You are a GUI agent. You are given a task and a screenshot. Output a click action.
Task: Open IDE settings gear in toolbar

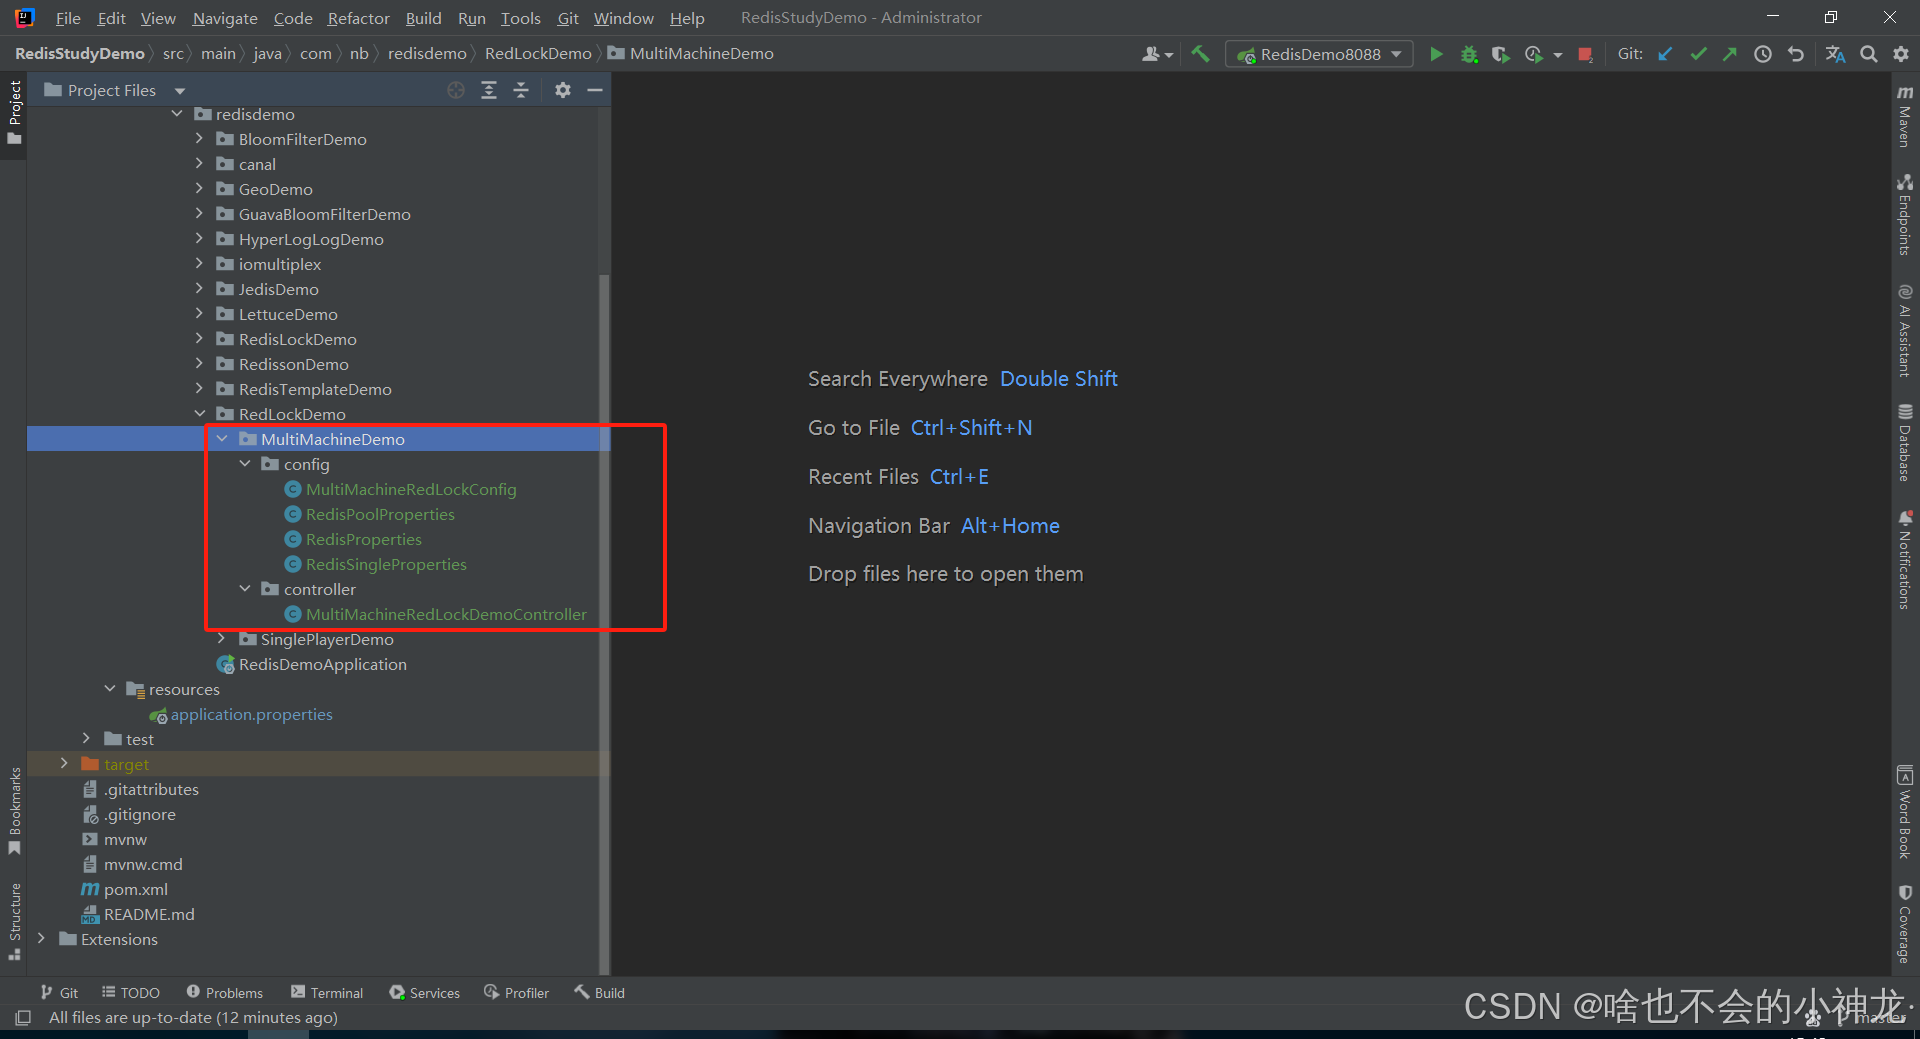pos(1901,54)
